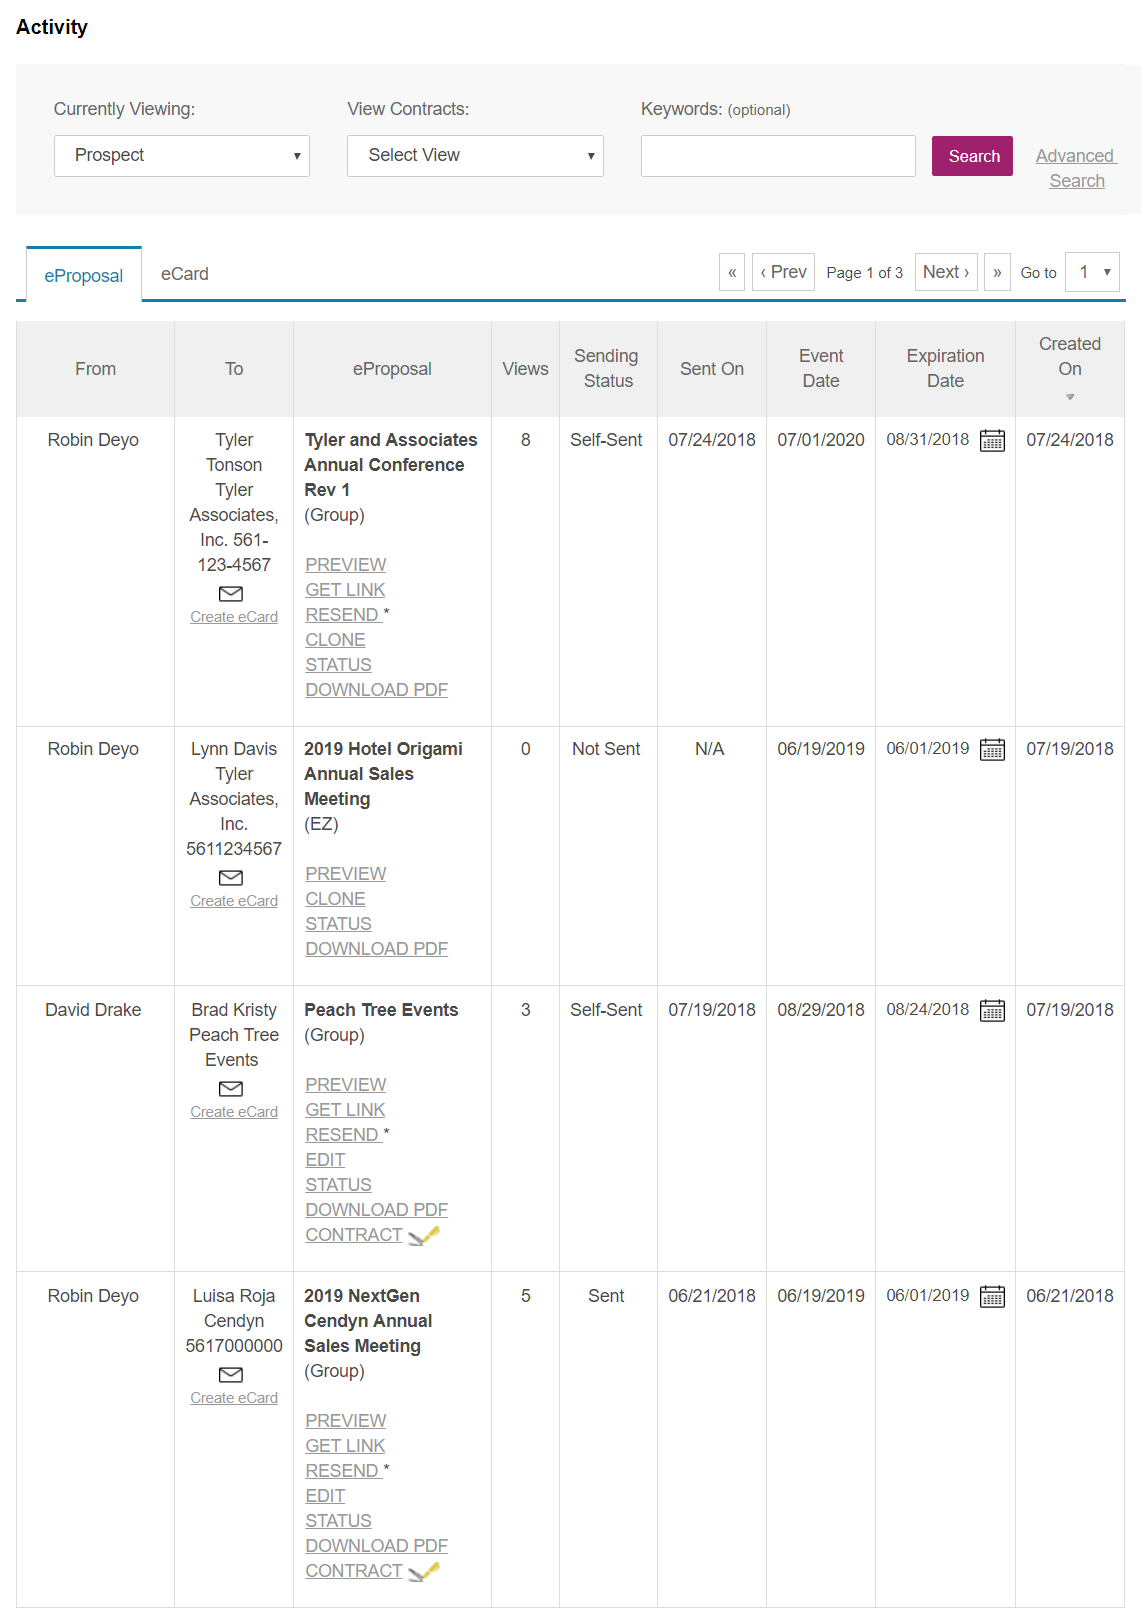The width and height of the screenshot is (1141, 1614).
Task: Select the 'Tyler and Associates Annual Conference Rev 1' title
Action: 391,465
